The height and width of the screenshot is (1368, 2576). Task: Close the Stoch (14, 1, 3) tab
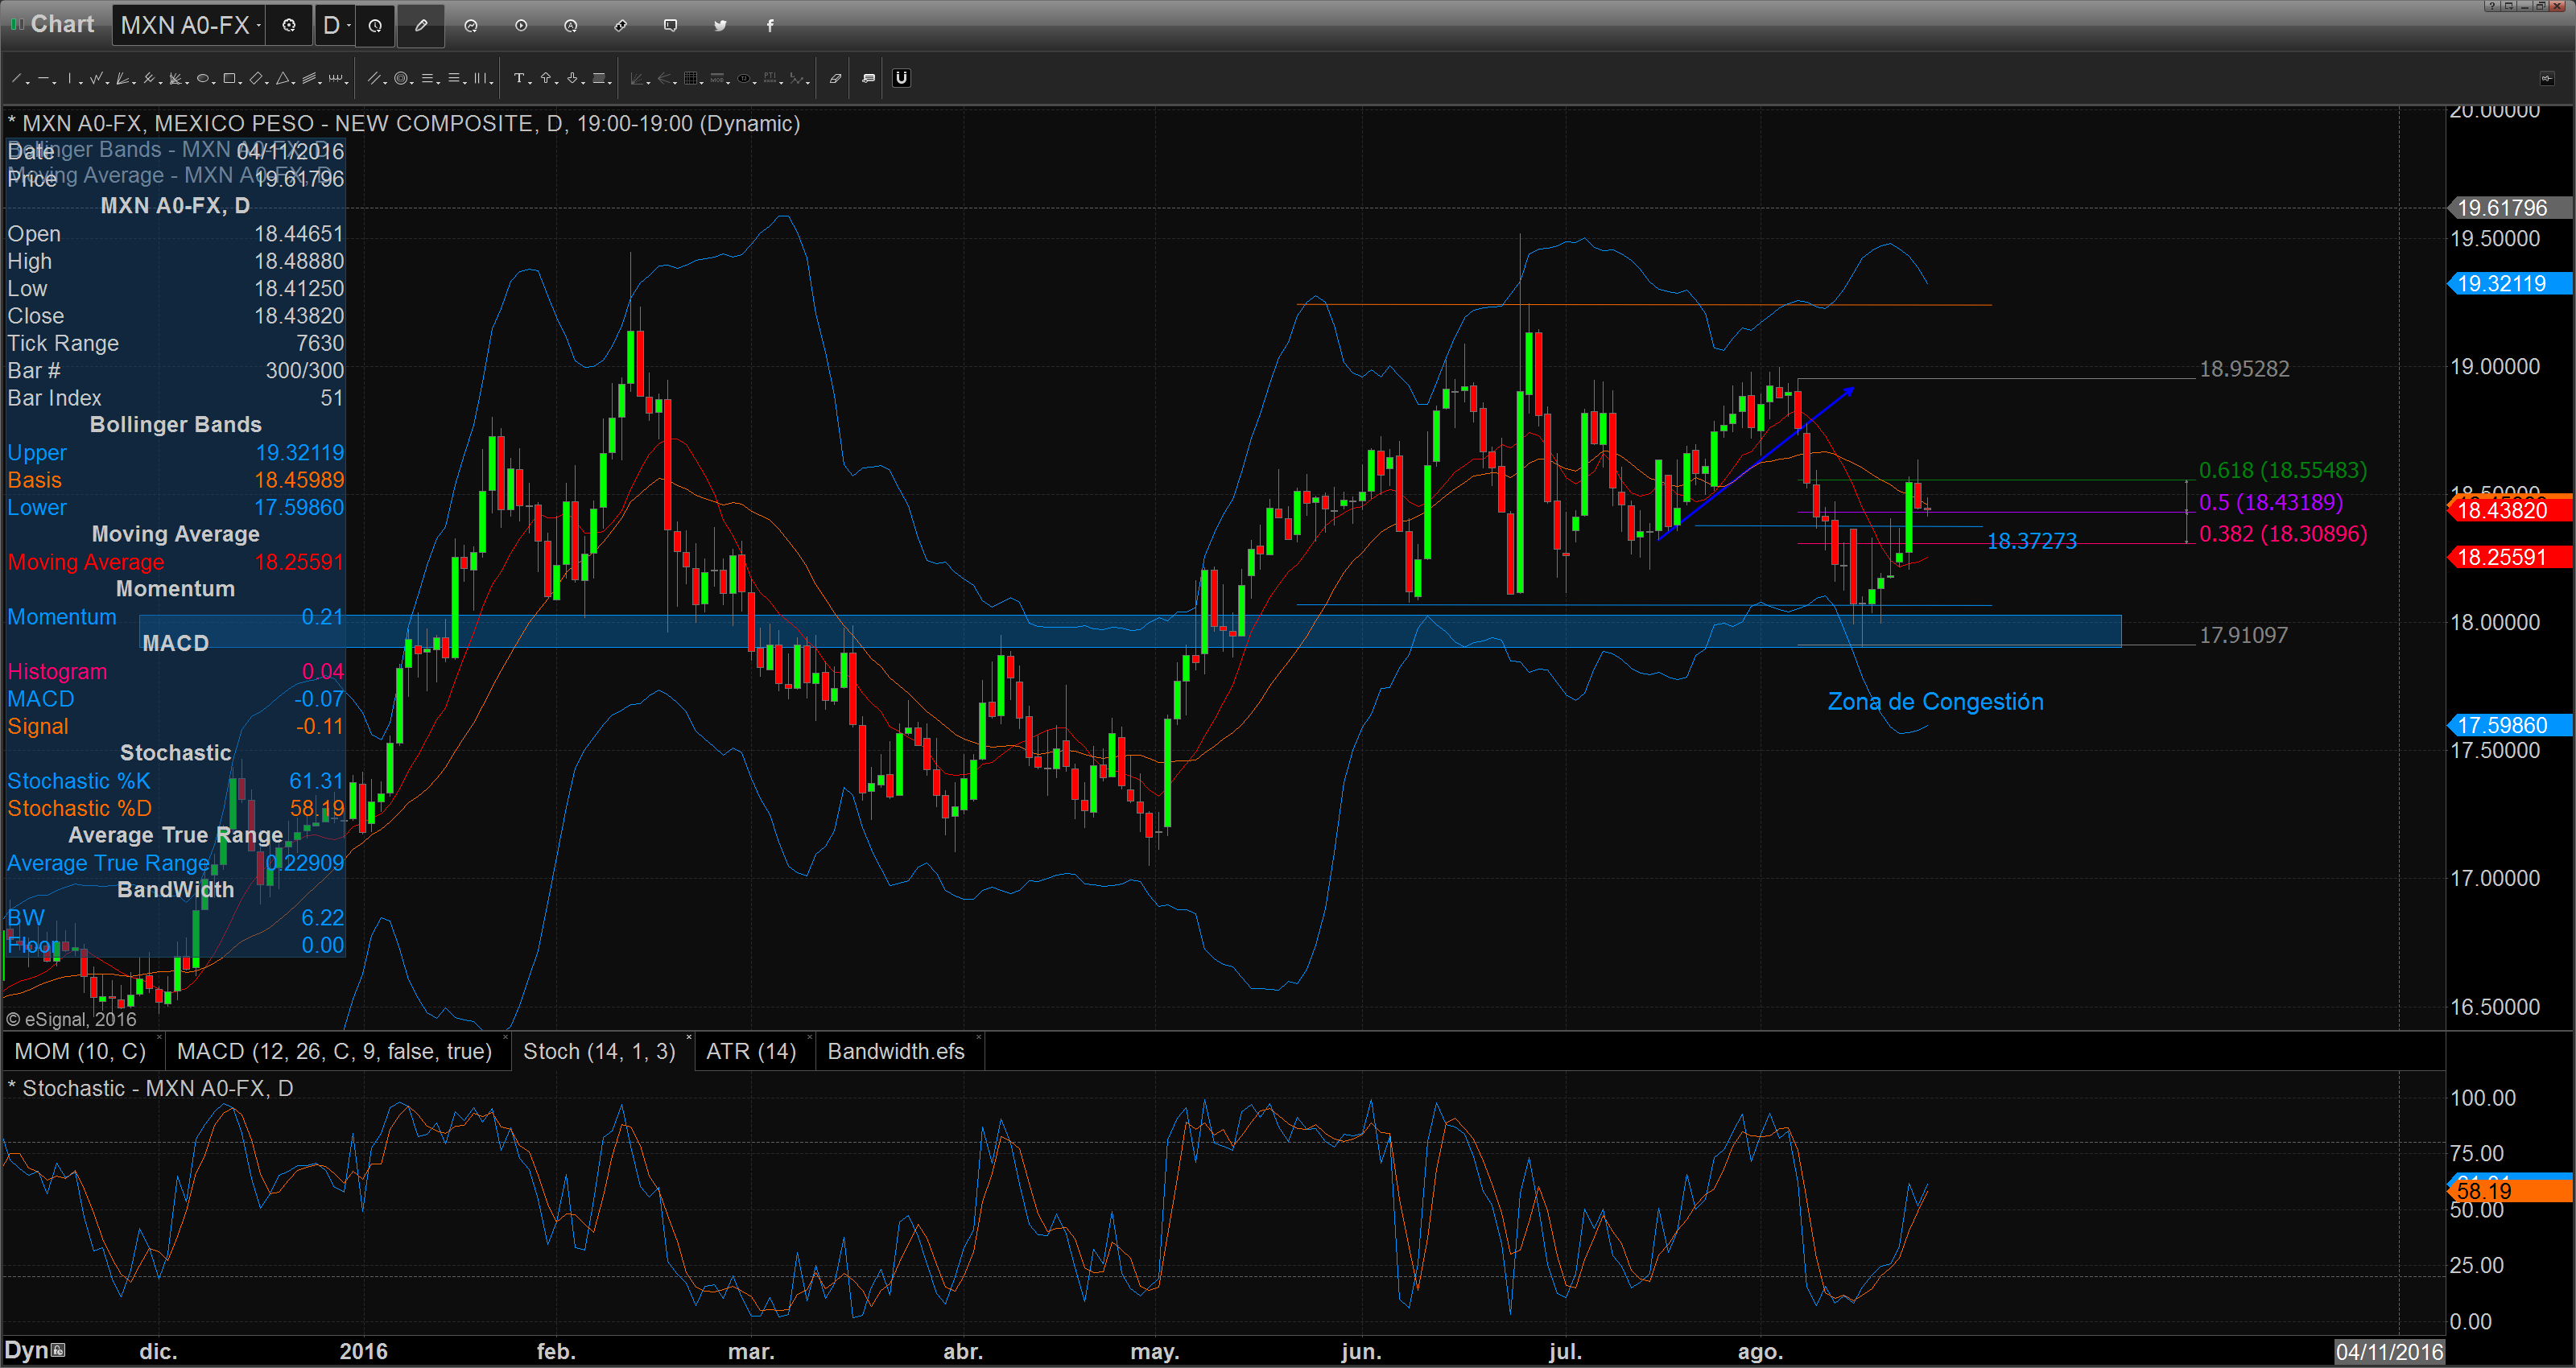pos(689,1037)
